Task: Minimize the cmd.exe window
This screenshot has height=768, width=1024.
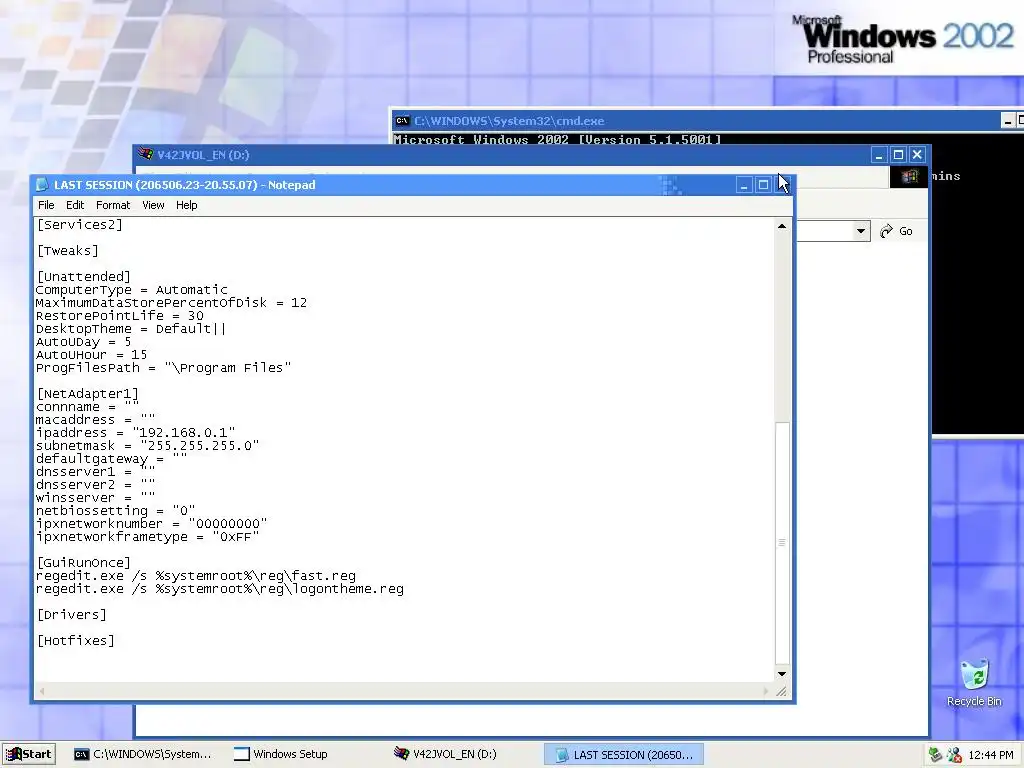Action: 1008,121
